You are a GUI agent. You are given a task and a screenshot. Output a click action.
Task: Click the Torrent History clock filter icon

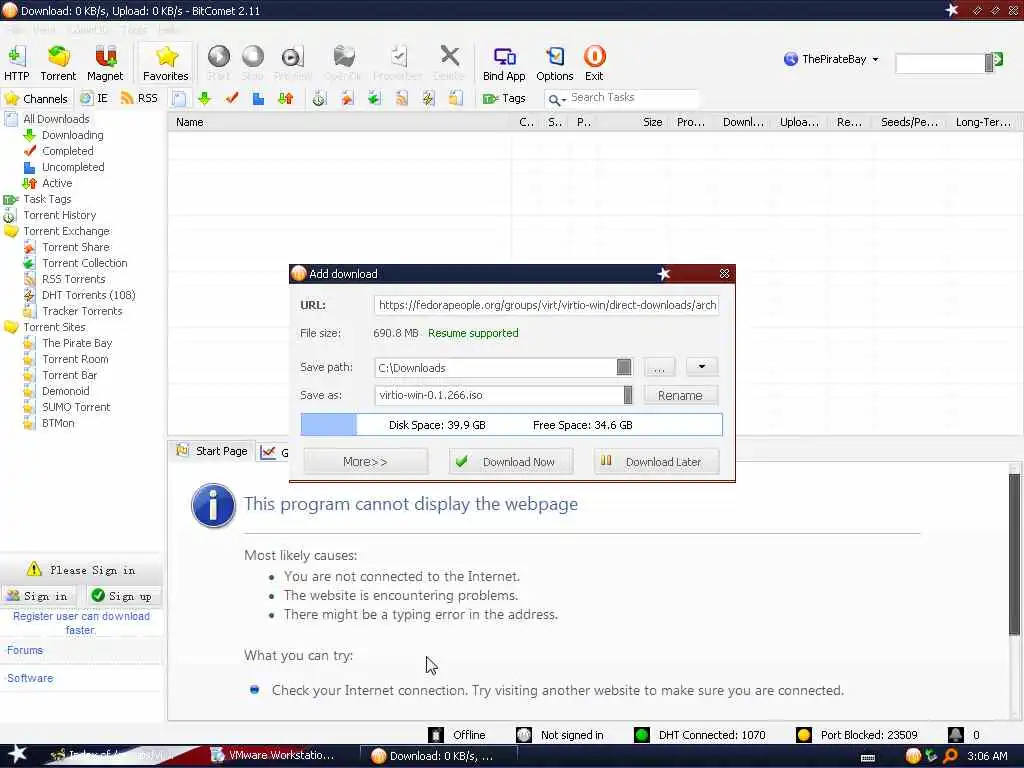[x=319, y=99]
